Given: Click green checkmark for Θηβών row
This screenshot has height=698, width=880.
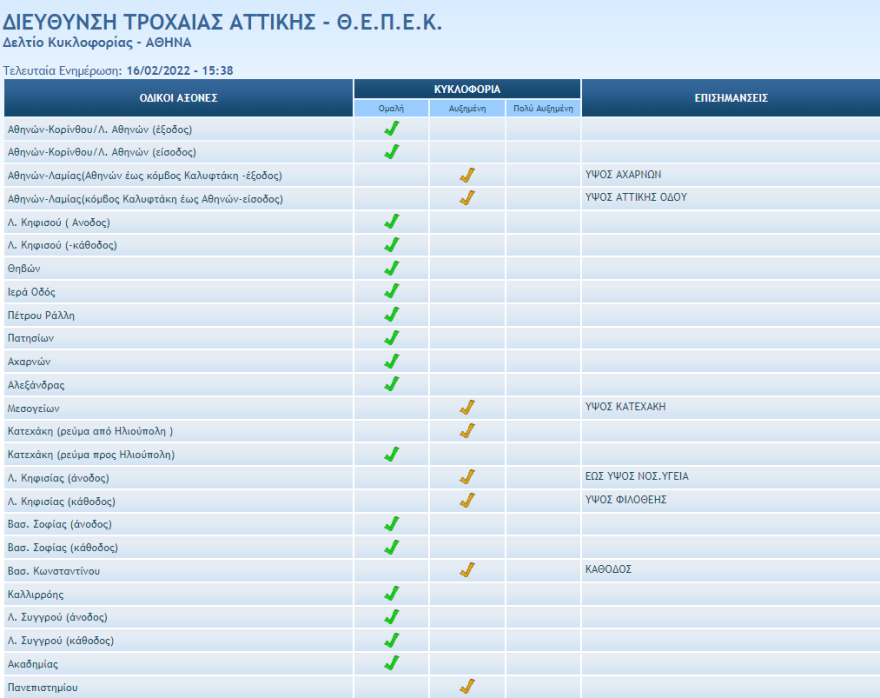Looking at the screenshot, I should click(x=392, y=268).
